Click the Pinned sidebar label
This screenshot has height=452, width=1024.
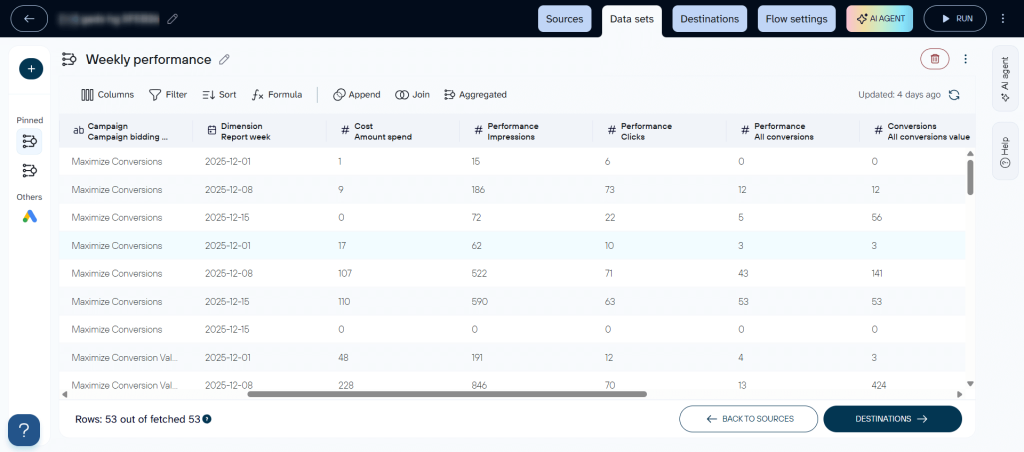coord(30,120)
